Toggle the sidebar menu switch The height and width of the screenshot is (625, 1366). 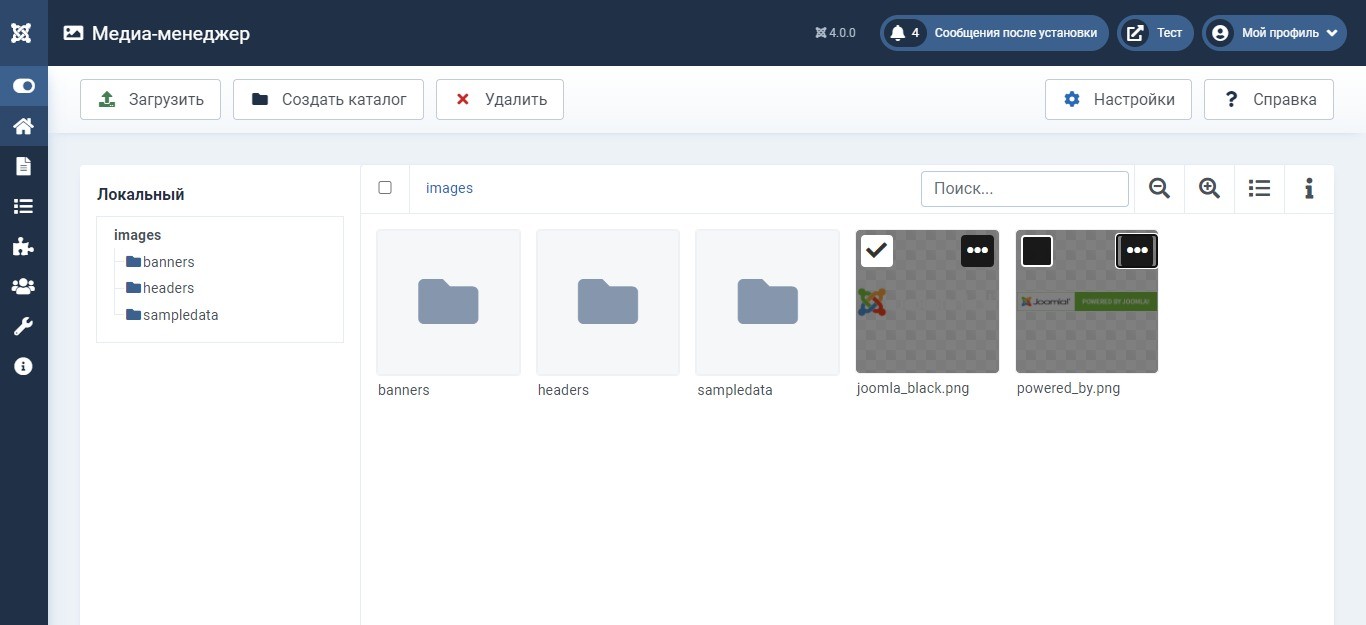pyautogui.click(x=23, y=86)
